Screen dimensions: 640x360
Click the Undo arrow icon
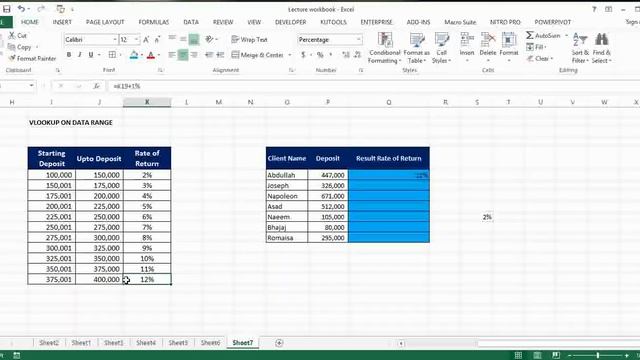click(x=21, y=9)
